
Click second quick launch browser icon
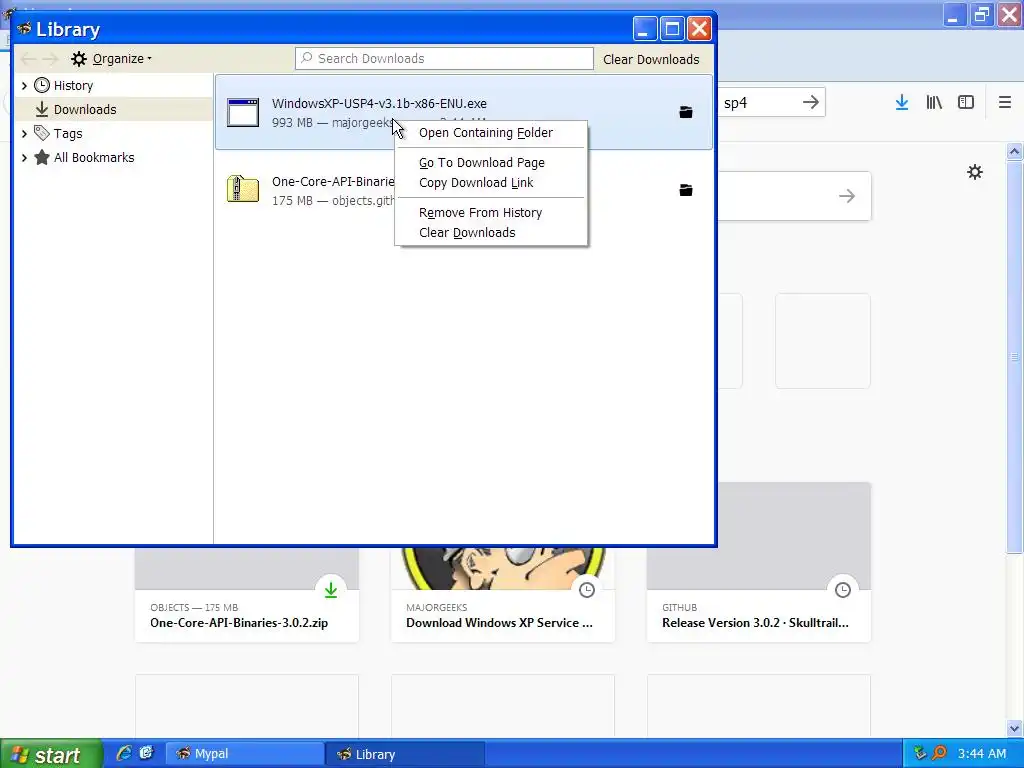coord(146,753)
